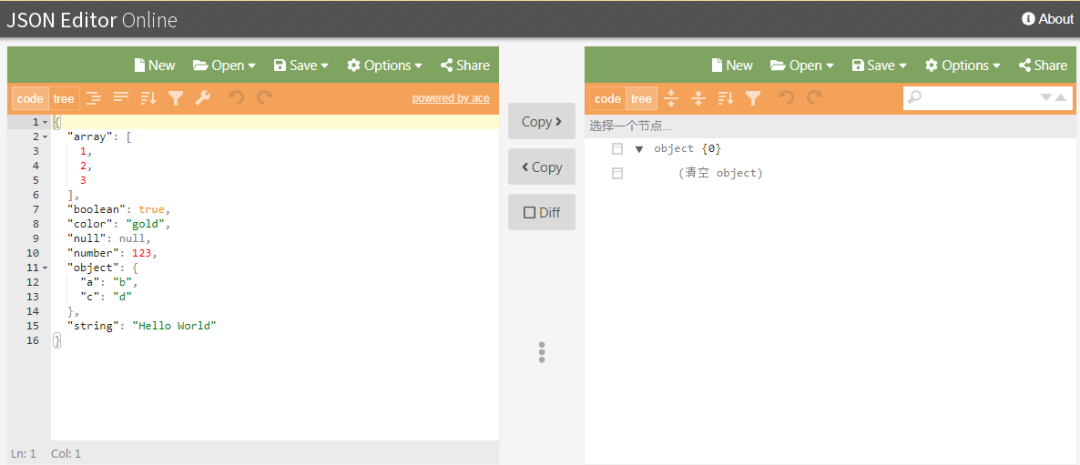Fold line 1 in code editor
This screenshot has width=1080, height=465.
45,122
